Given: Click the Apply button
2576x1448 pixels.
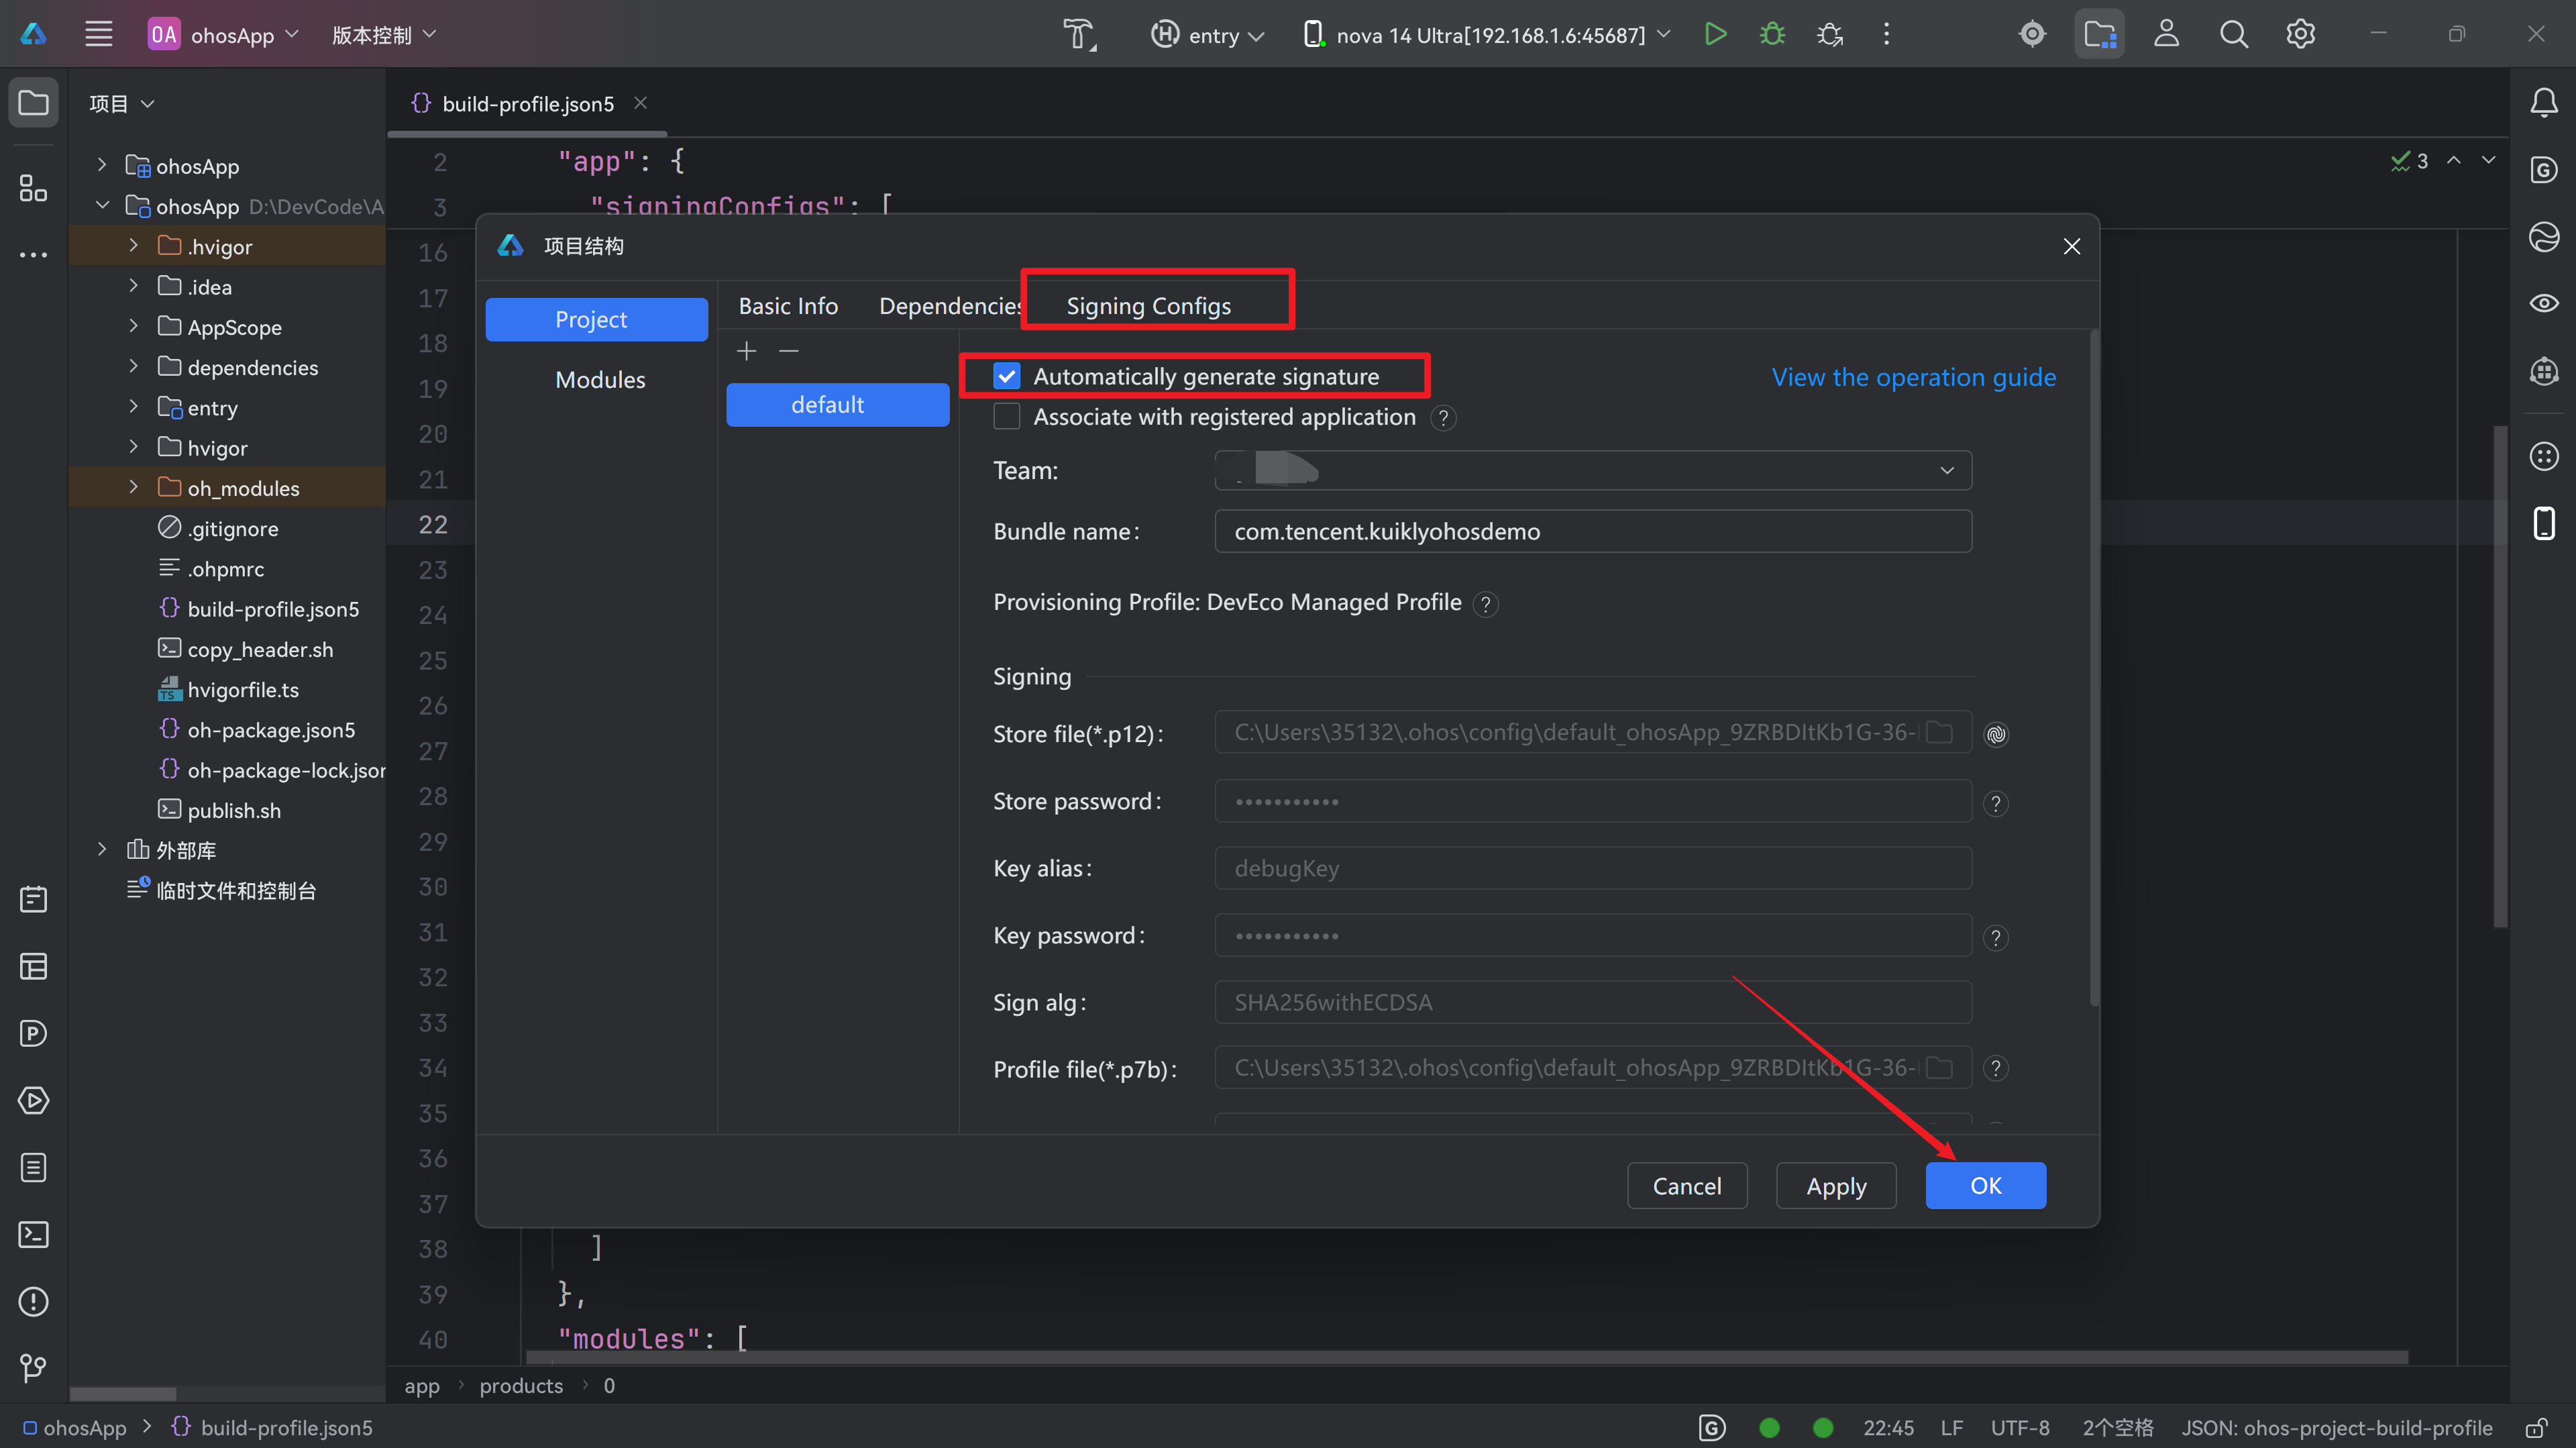Looking at the screenshot, I should point(1836,1186).
